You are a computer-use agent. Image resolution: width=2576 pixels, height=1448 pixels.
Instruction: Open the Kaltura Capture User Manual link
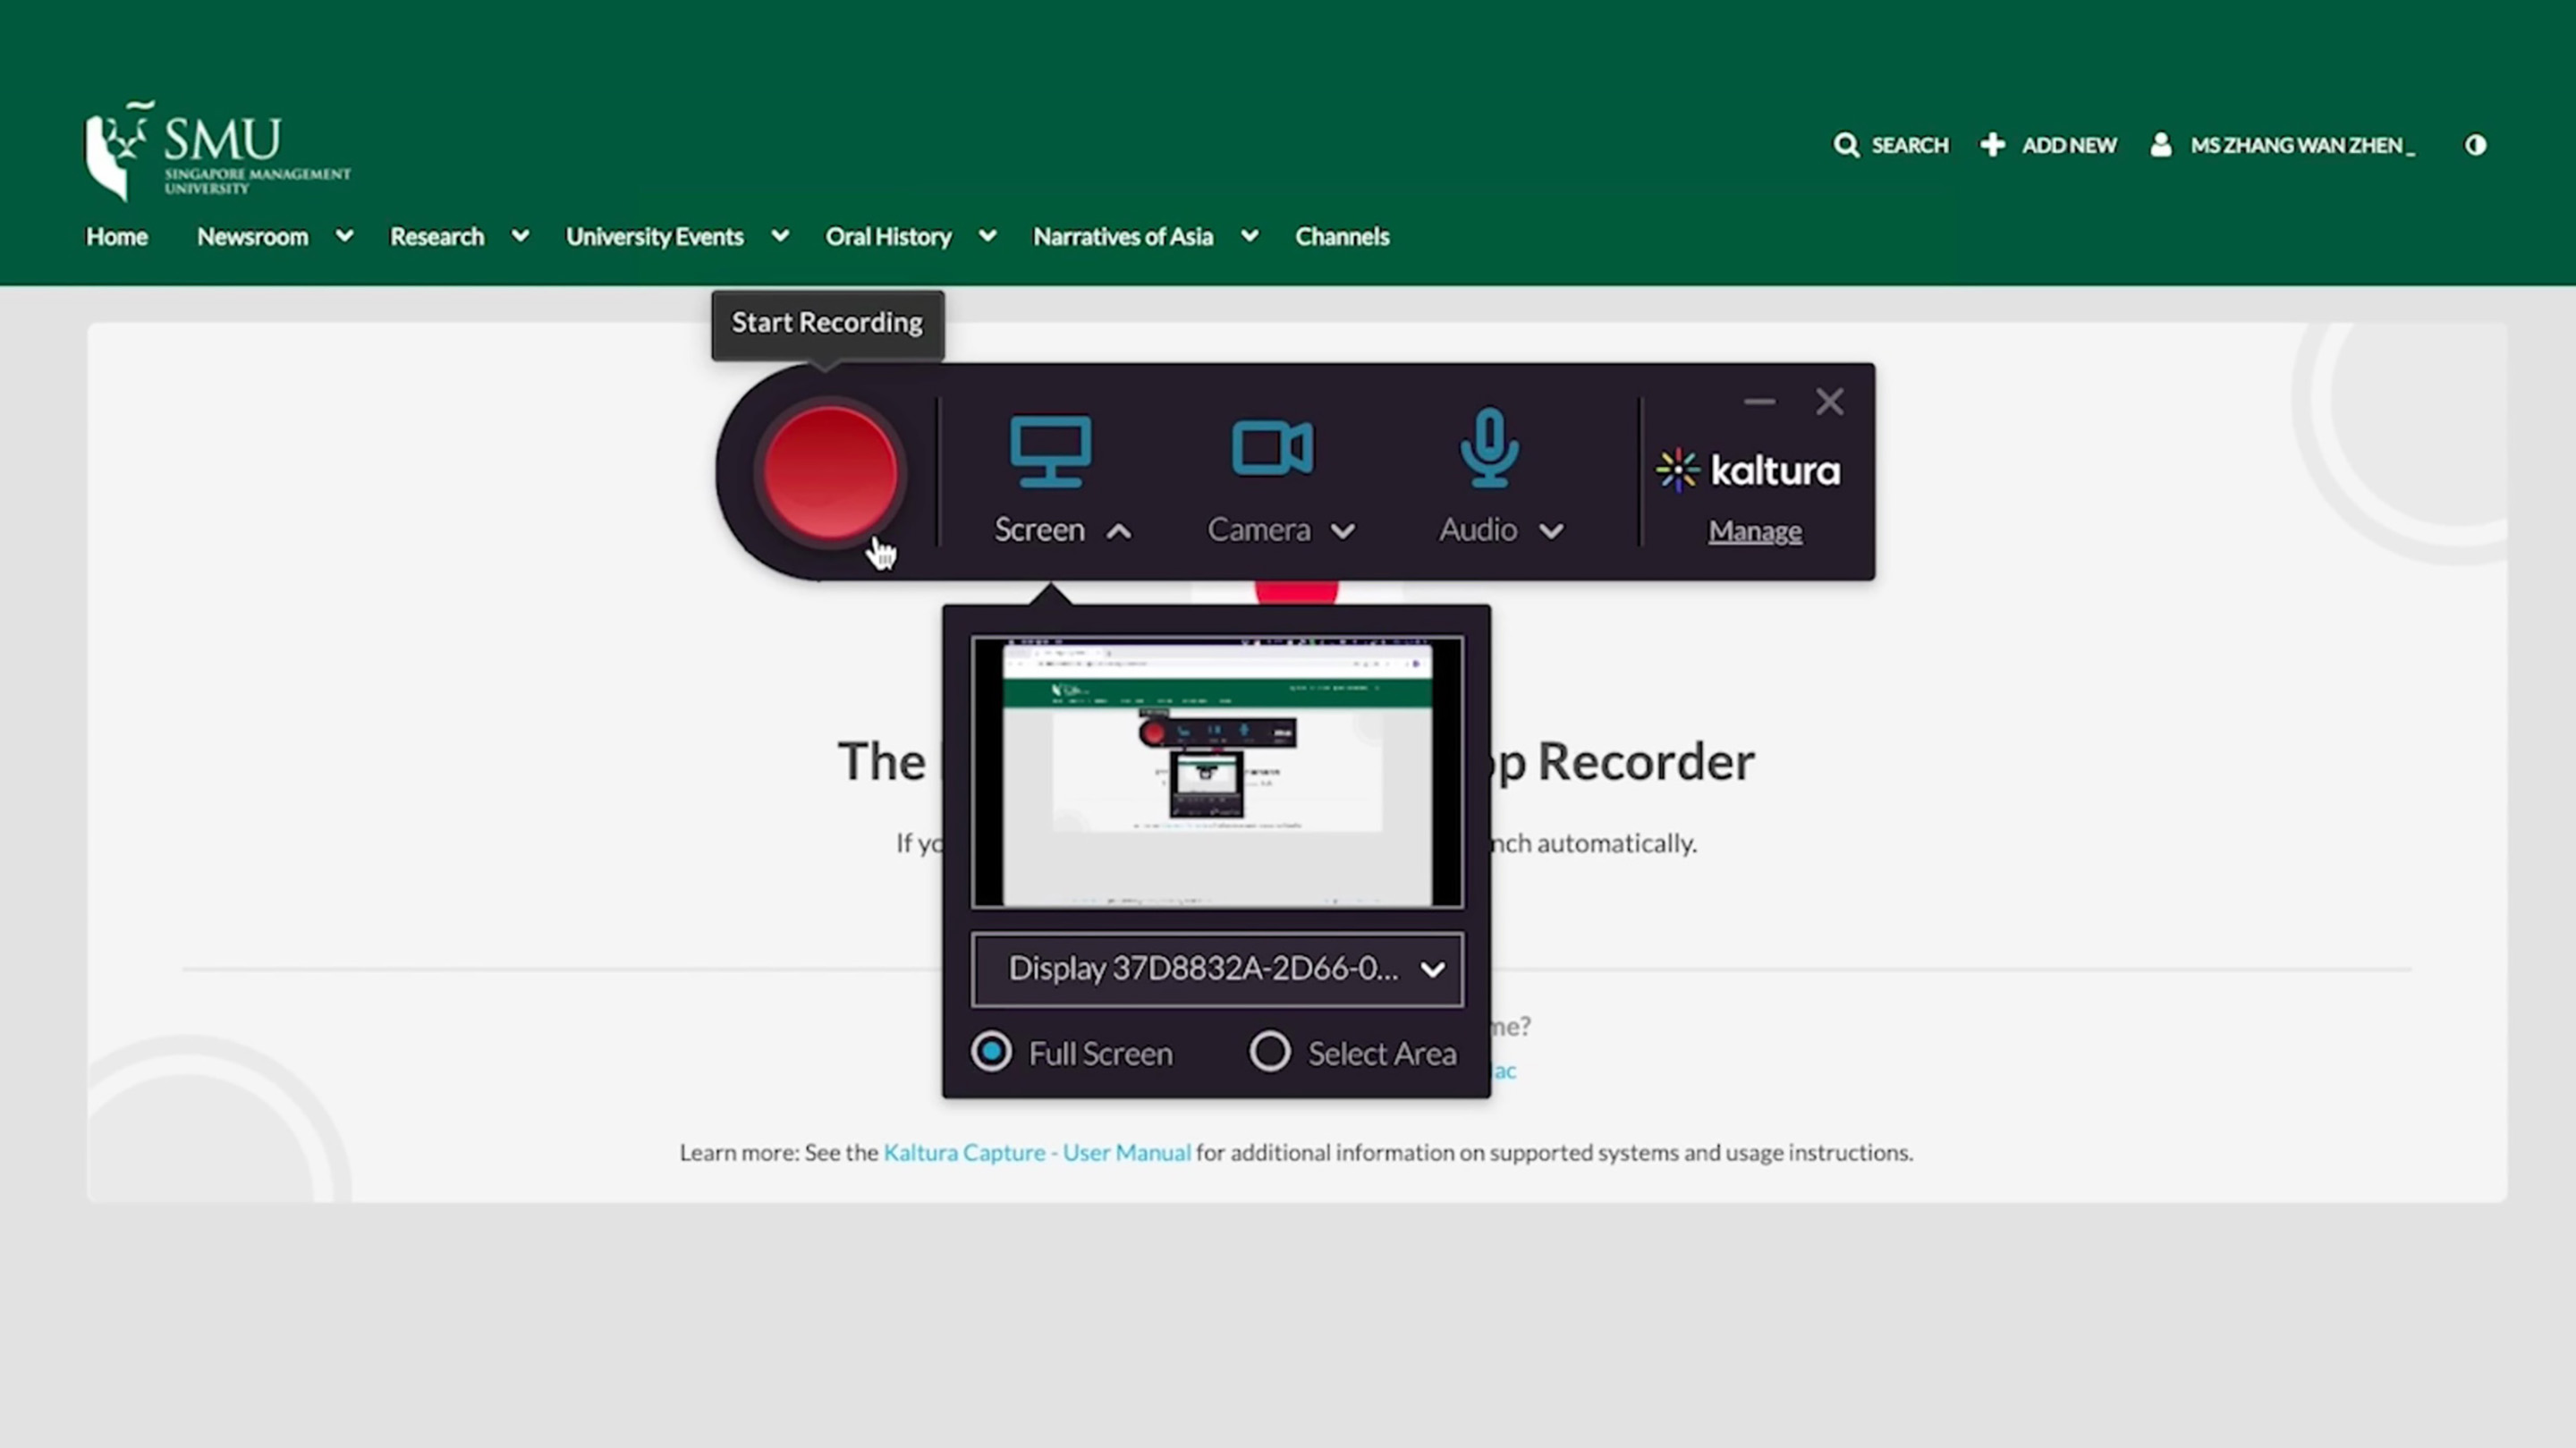[1036, 1152]
